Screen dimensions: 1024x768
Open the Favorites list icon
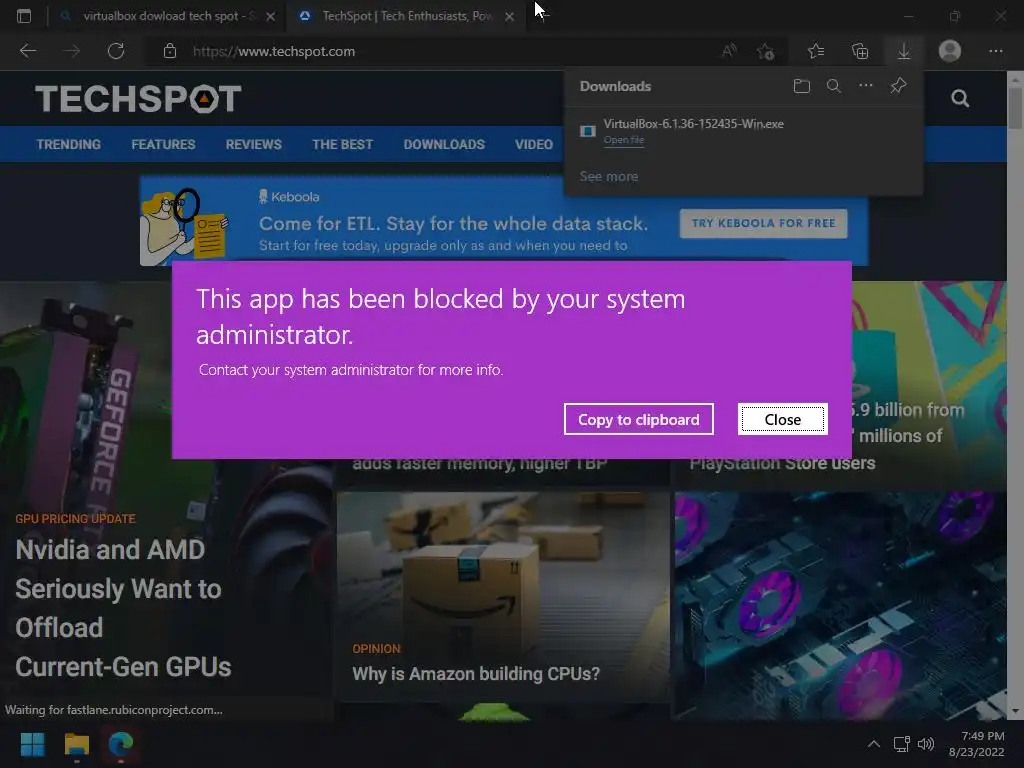click(x=816, y=51)
